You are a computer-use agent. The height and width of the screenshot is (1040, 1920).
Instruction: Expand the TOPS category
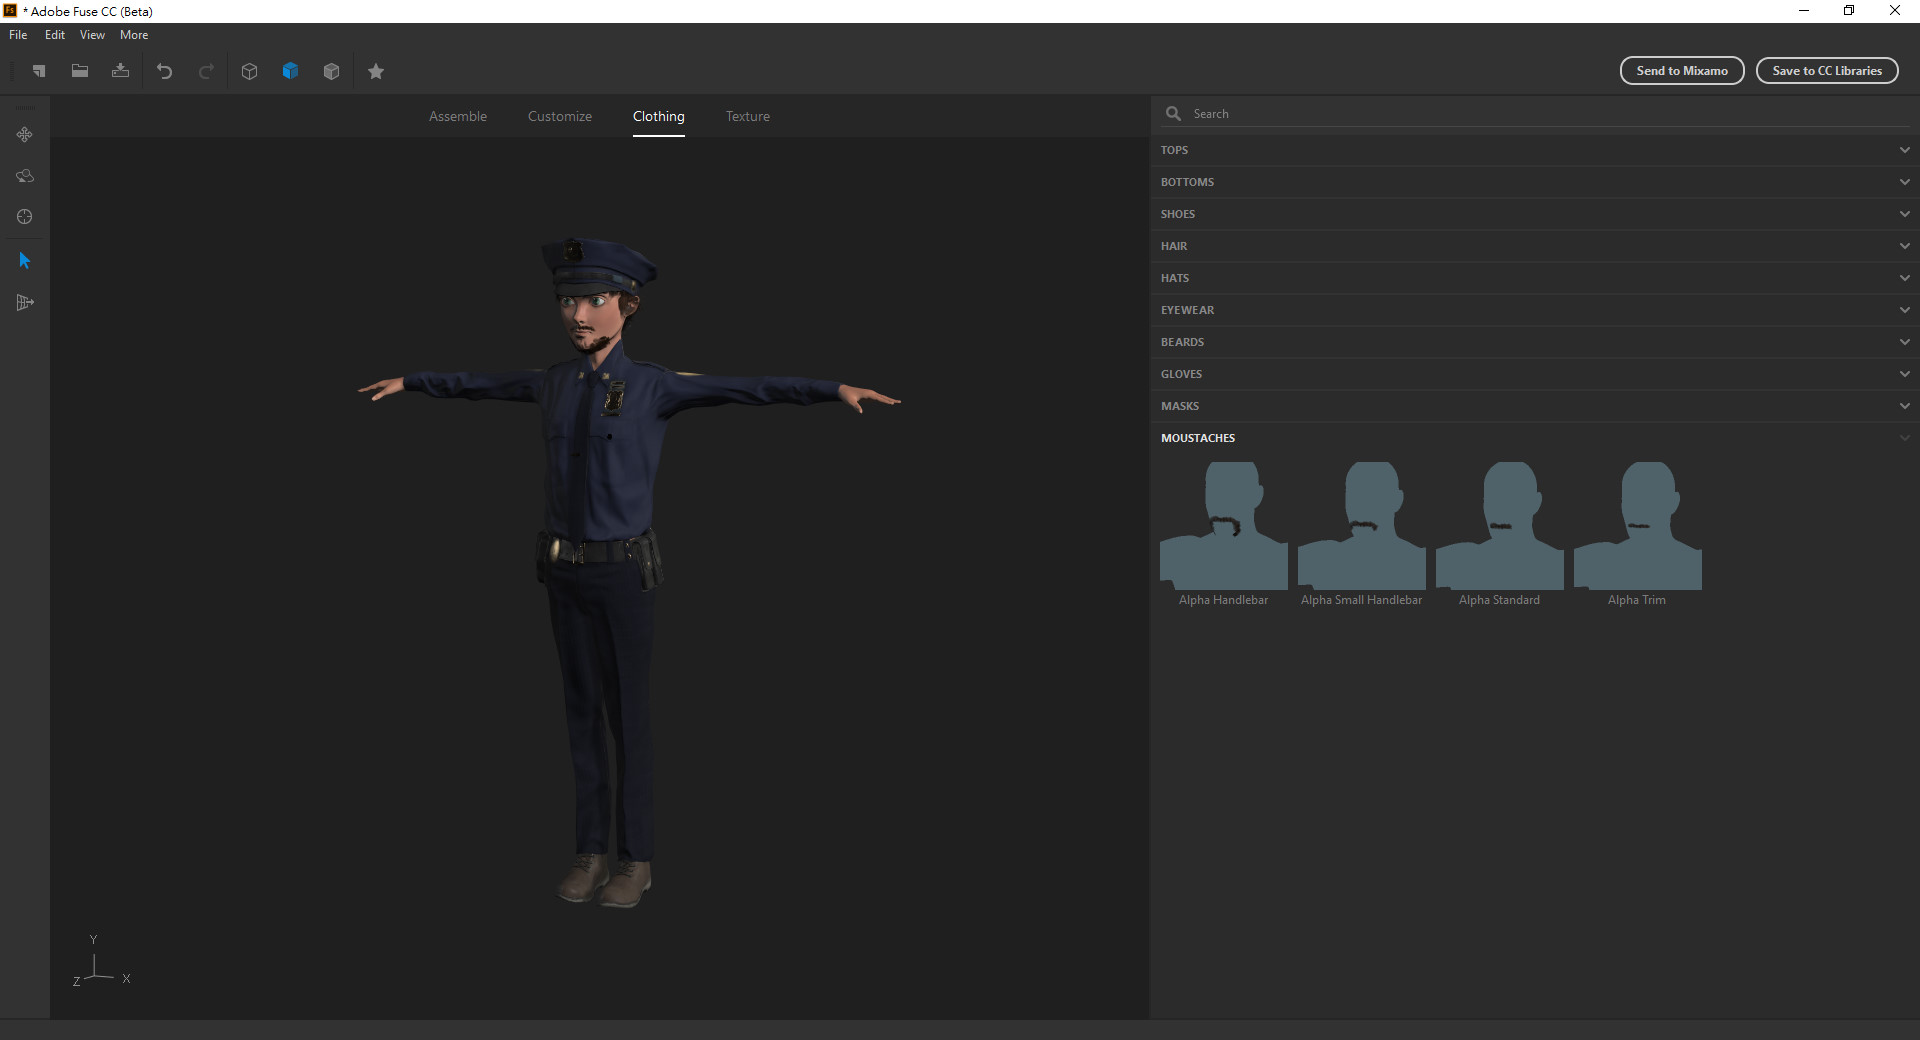[1535, 150]
